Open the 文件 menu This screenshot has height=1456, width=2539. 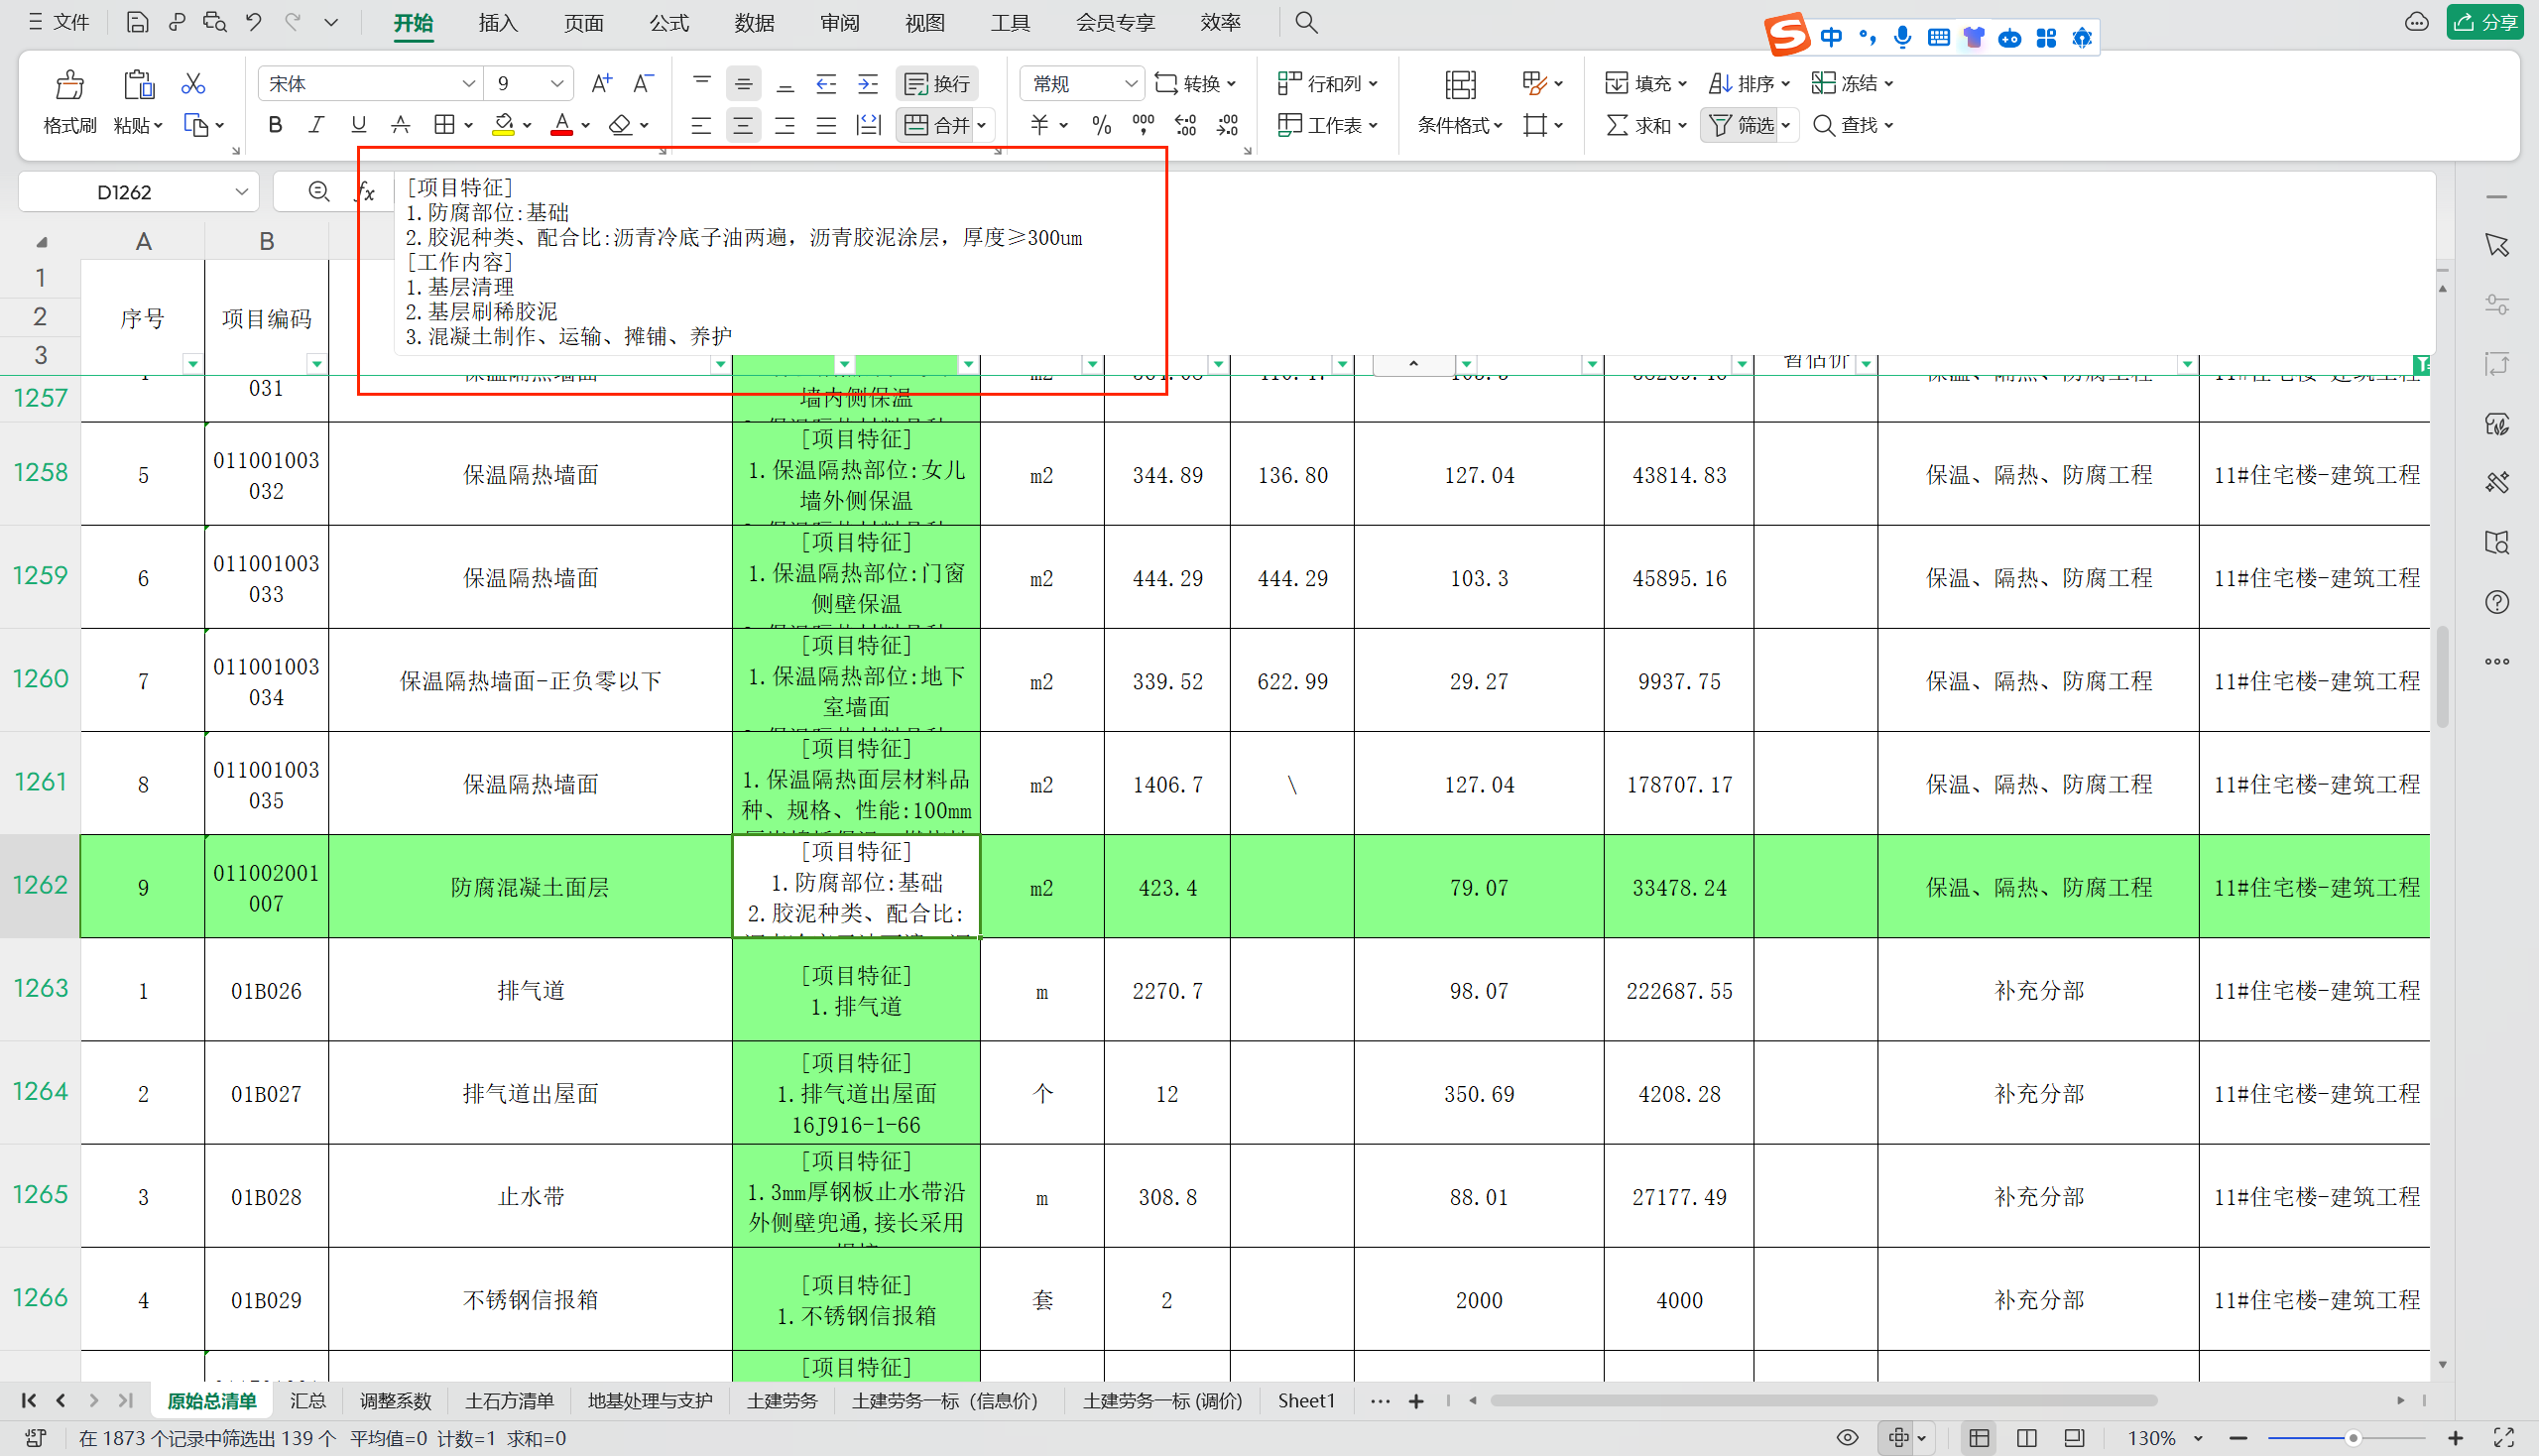[x=60, y=22]
